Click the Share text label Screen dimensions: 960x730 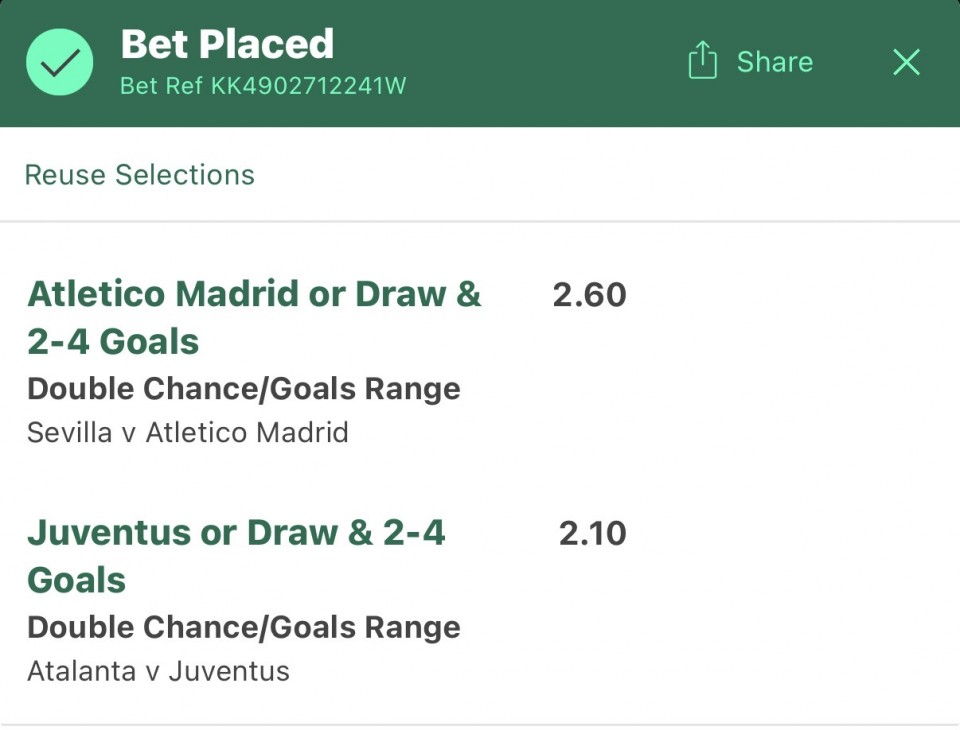pos(774,62)
